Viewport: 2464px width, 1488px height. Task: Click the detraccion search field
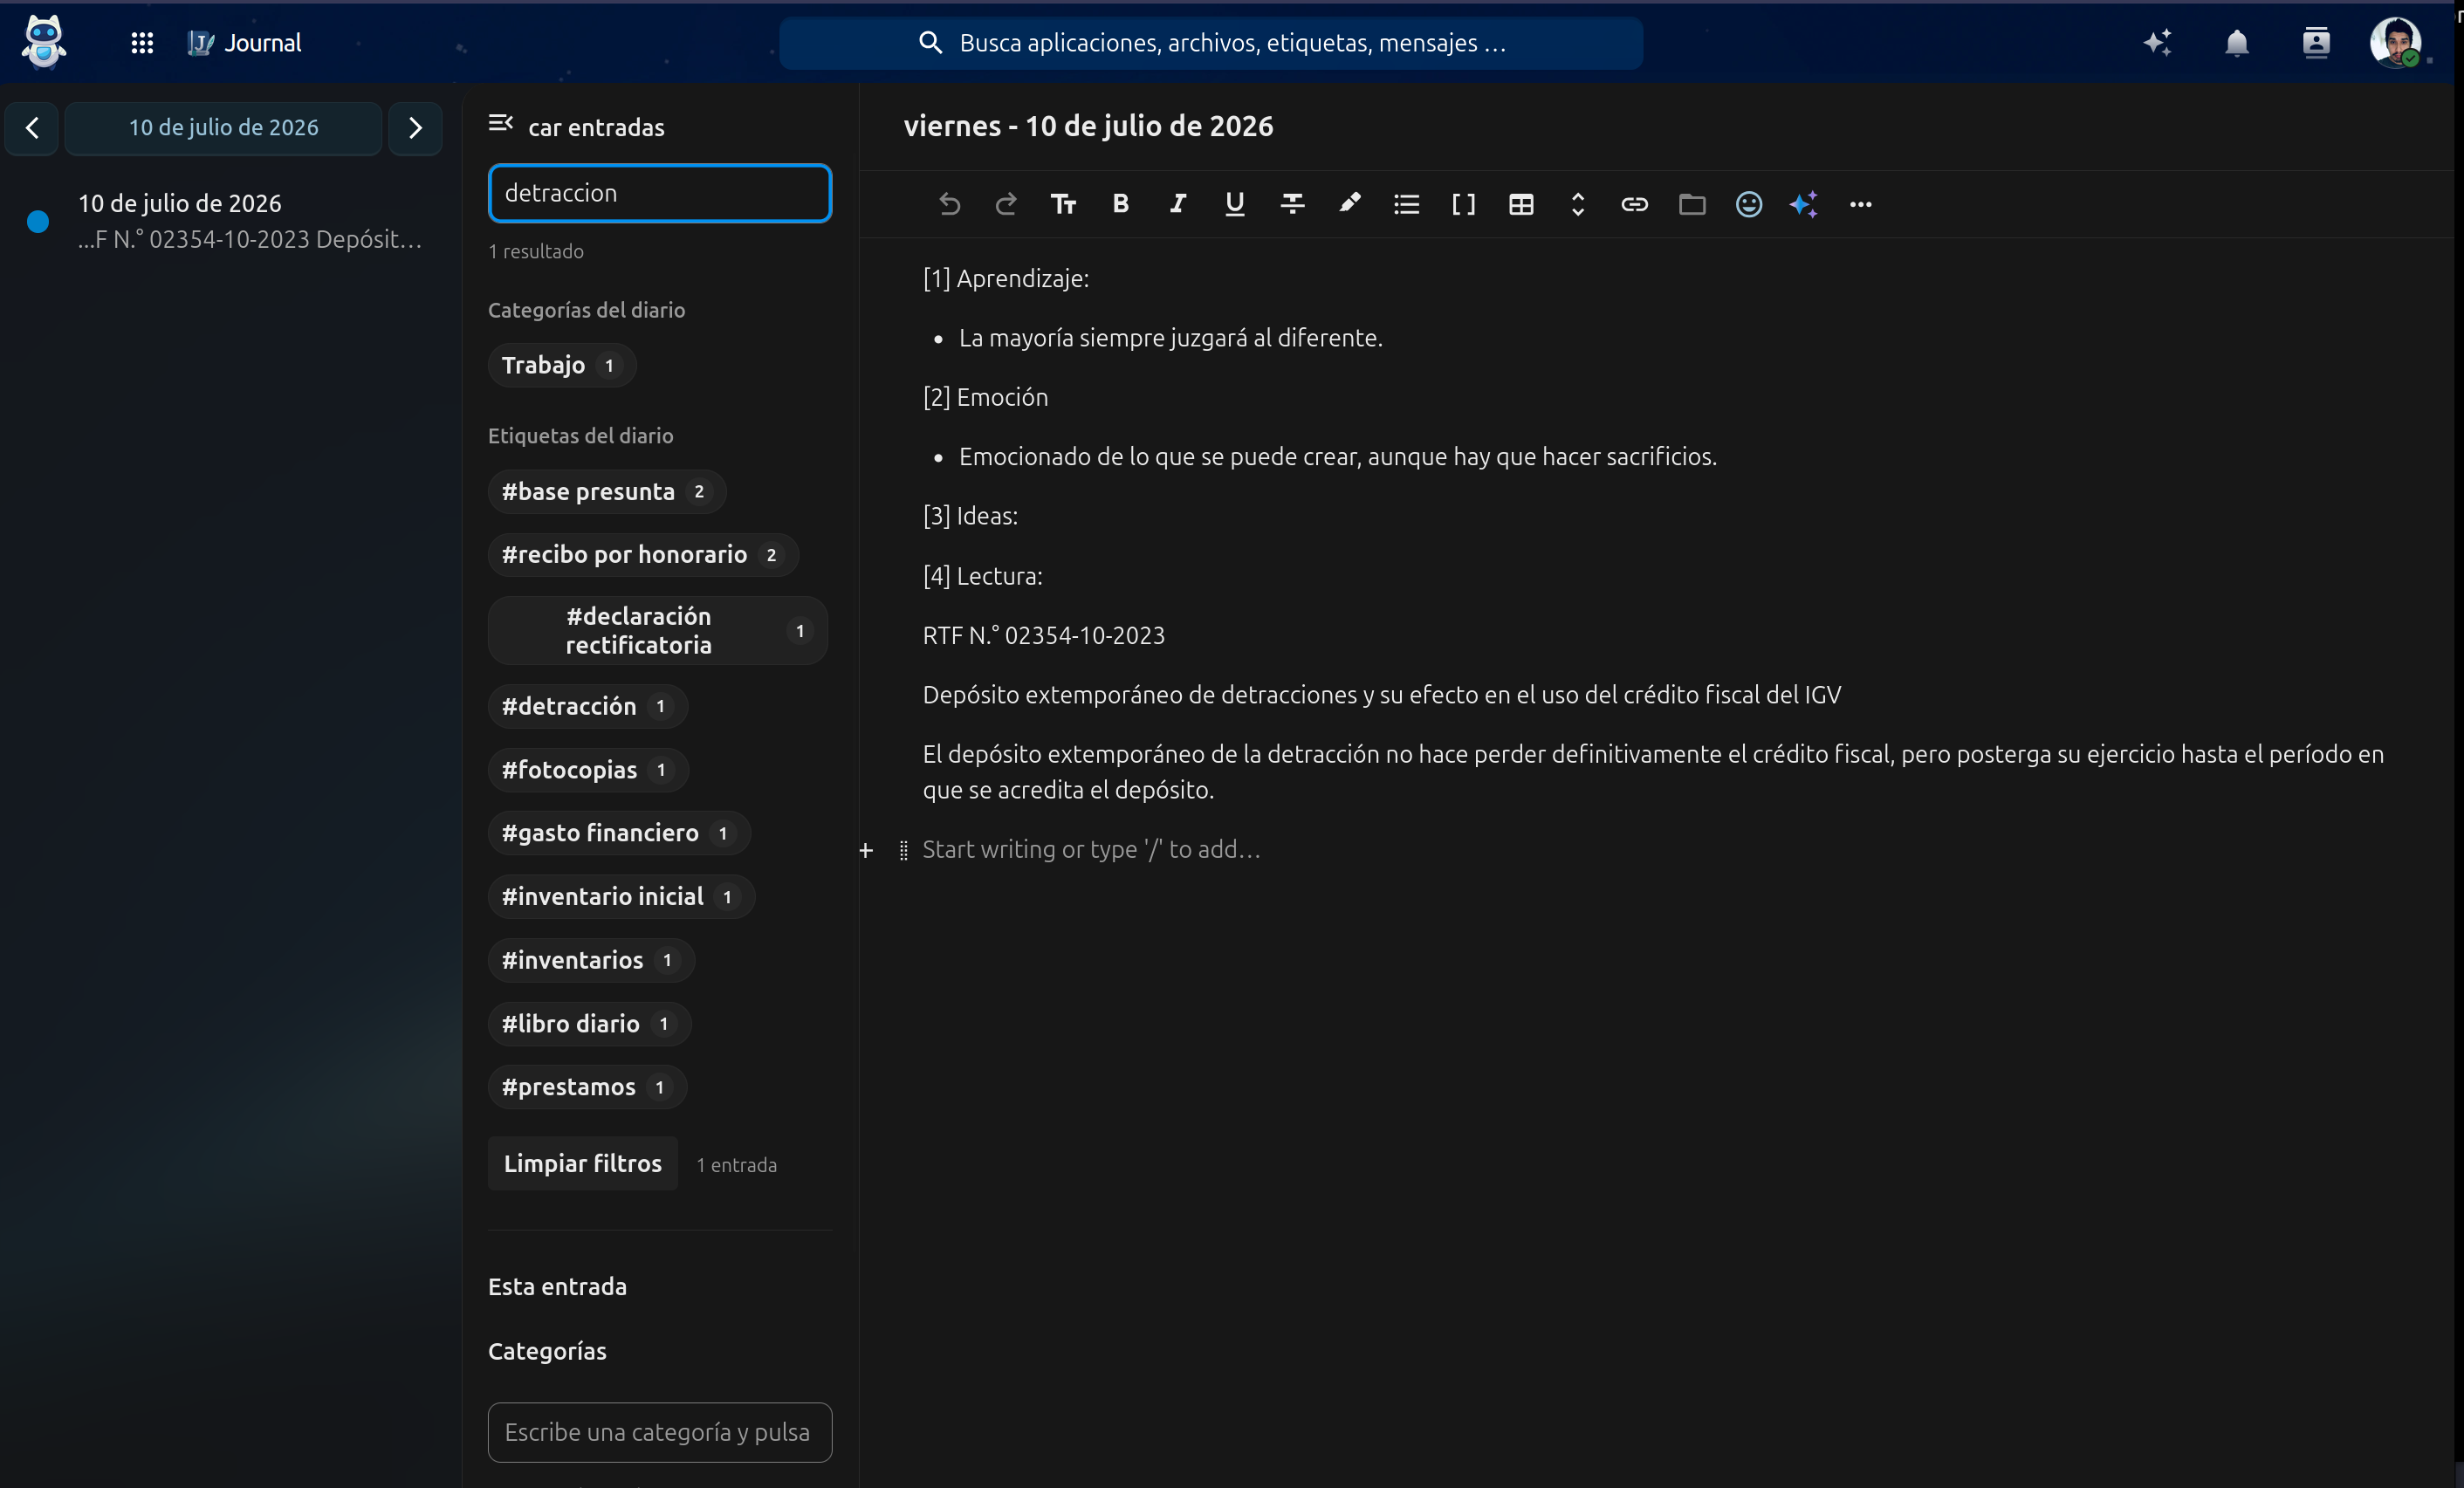click(660, 193)
